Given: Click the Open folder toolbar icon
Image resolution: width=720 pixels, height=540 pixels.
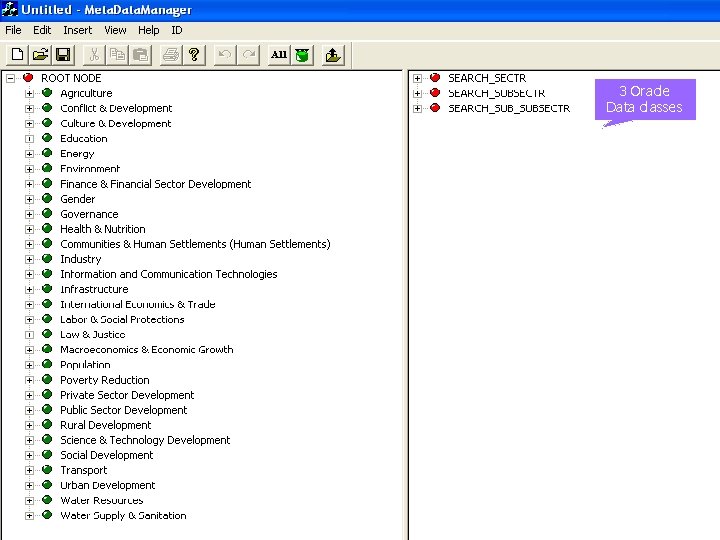Looking at the screenshot, I should click(40, 55).
